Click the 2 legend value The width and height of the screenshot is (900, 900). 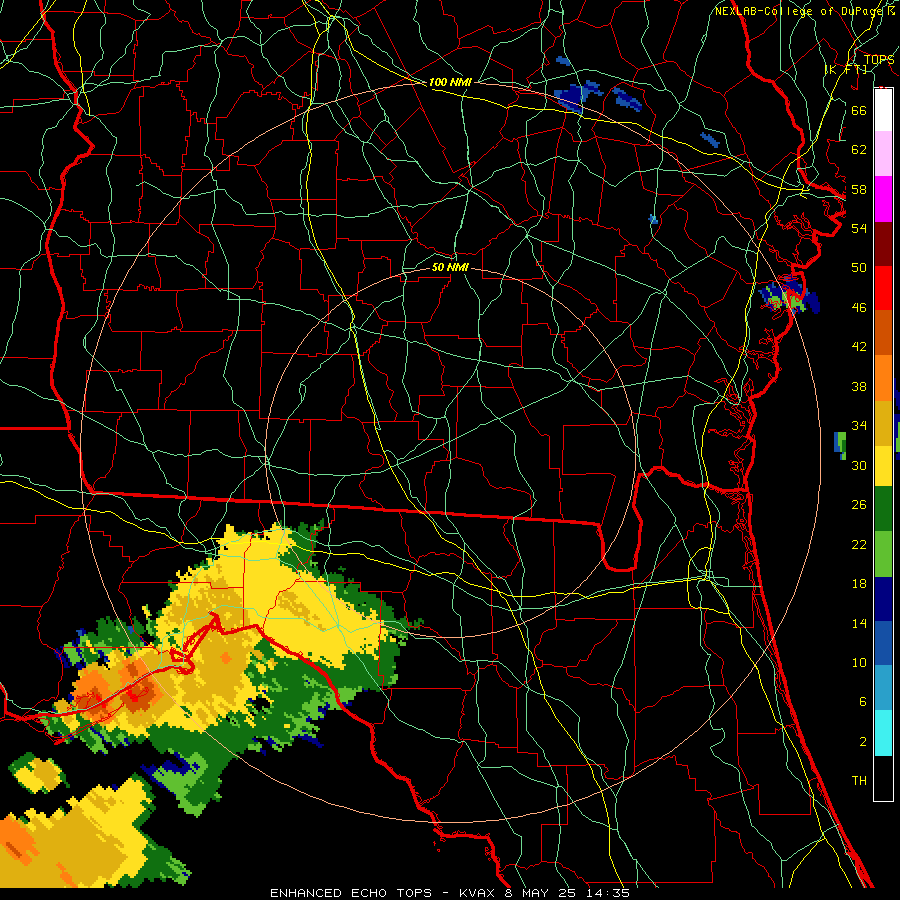[x=862, y=742]
